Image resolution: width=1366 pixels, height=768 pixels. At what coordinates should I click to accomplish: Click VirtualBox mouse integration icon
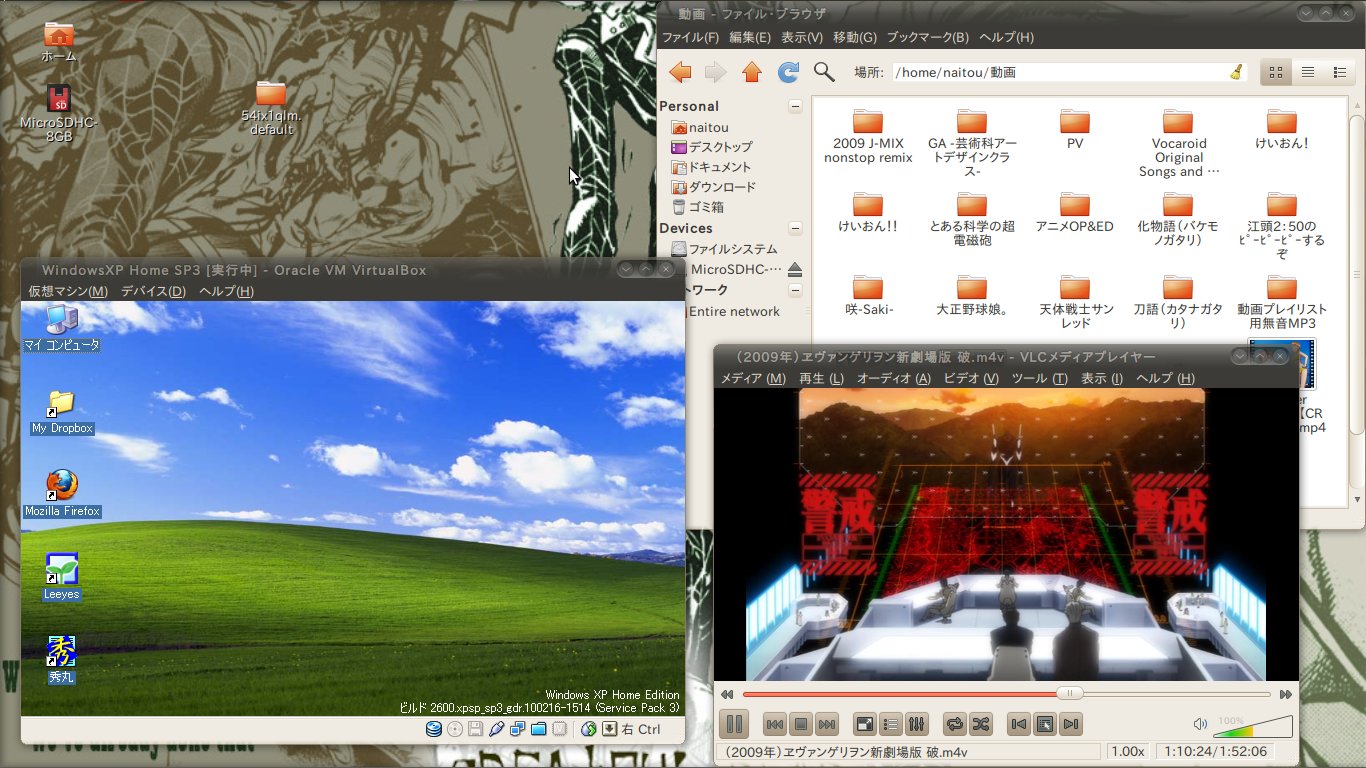(588, 729)
